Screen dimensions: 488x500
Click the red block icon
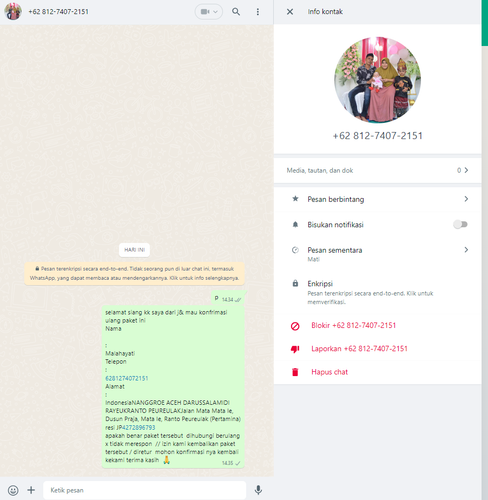point(295,326)
